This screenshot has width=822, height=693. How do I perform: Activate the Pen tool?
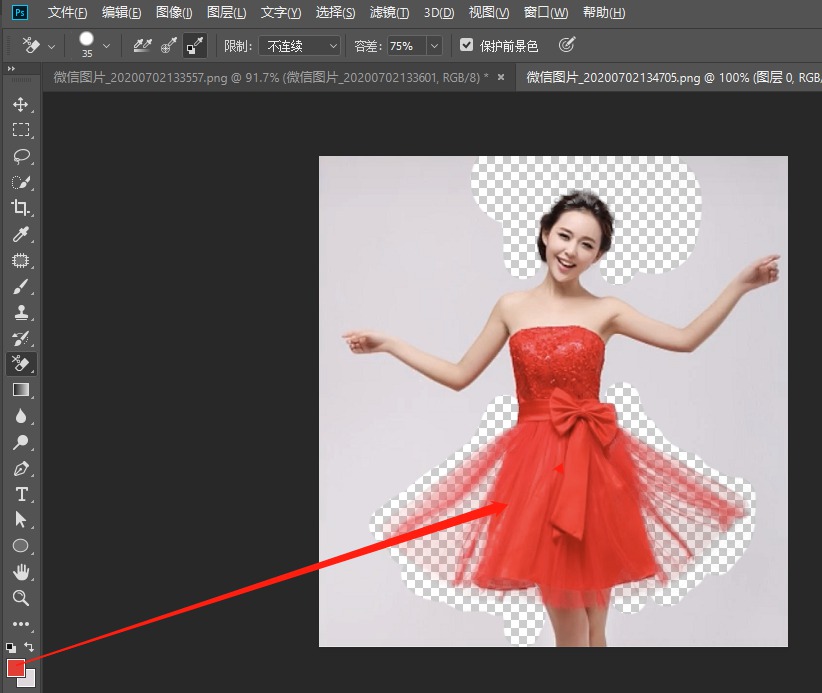[20, 468]
